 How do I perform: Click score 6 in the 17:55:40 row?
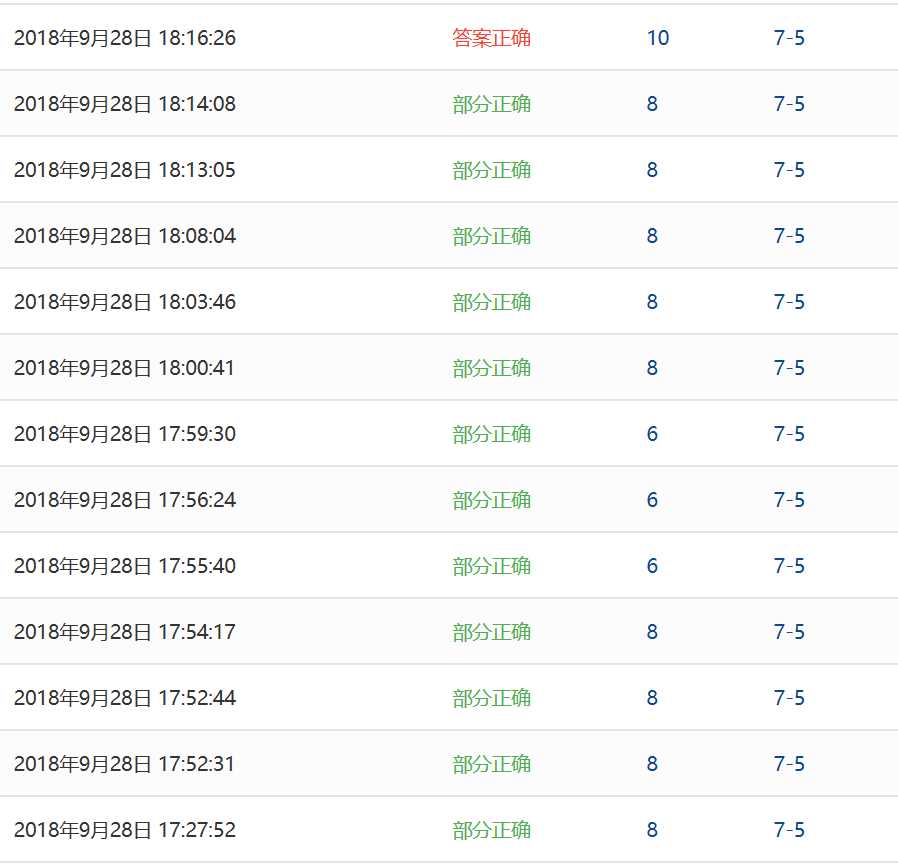[652, 566]
